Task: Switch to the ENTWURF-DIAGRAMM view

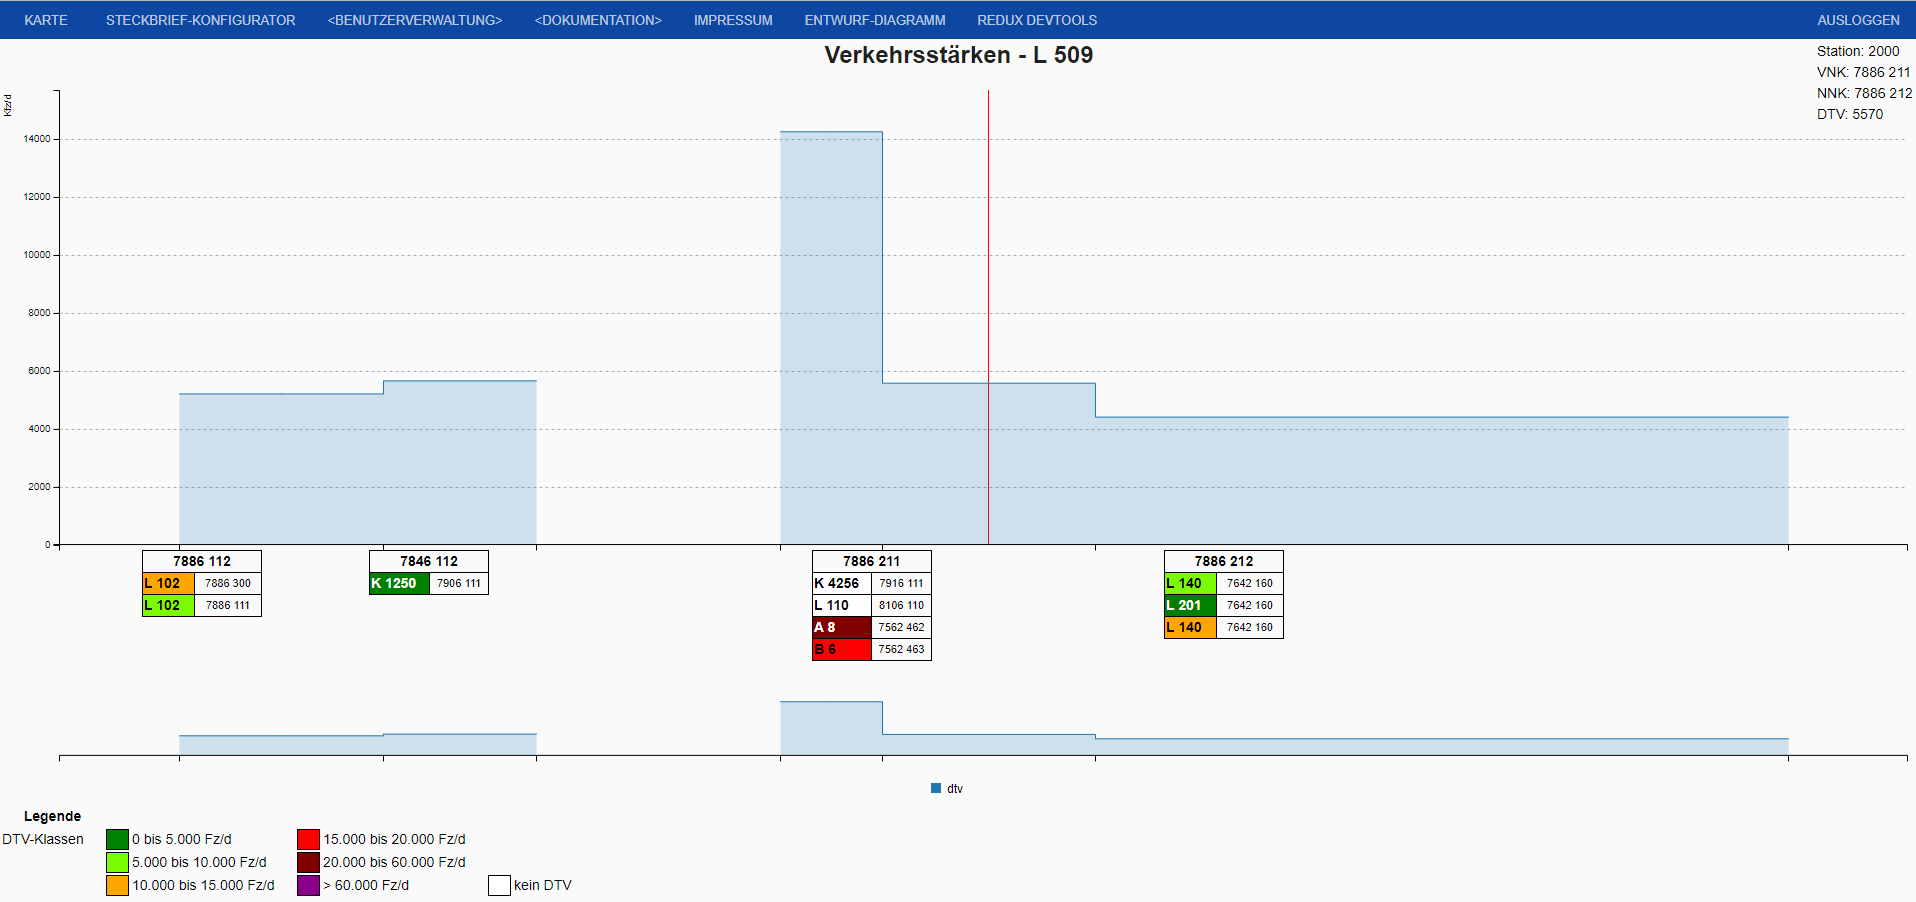Action: [876, 19]
